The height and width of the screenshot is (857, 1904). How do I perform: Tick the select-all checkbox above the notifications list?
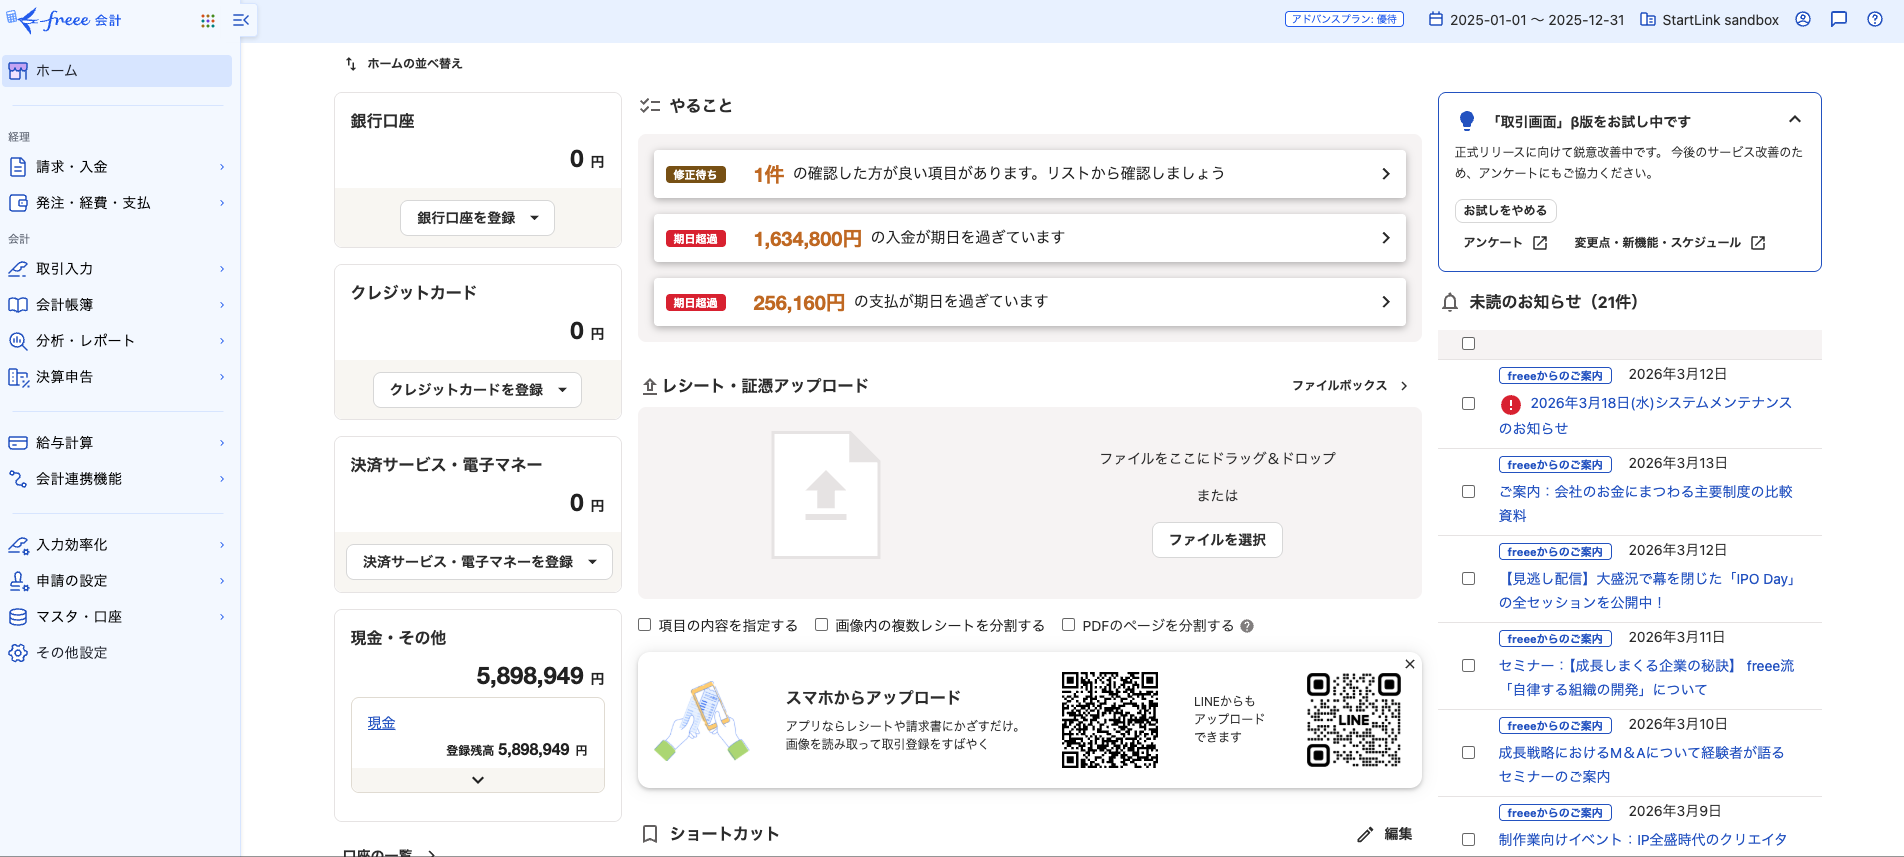1468,344
